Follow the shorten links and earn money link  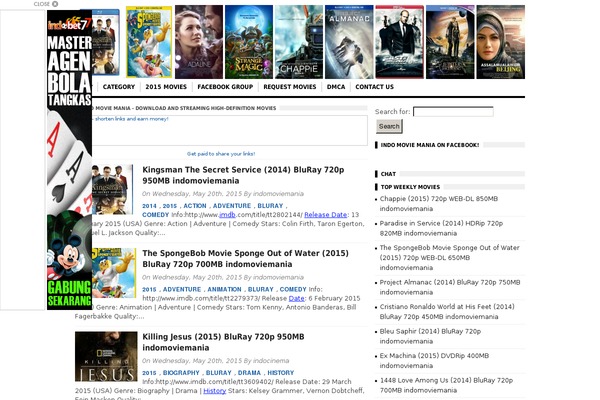pyautogui.click(x=131, y=119)
